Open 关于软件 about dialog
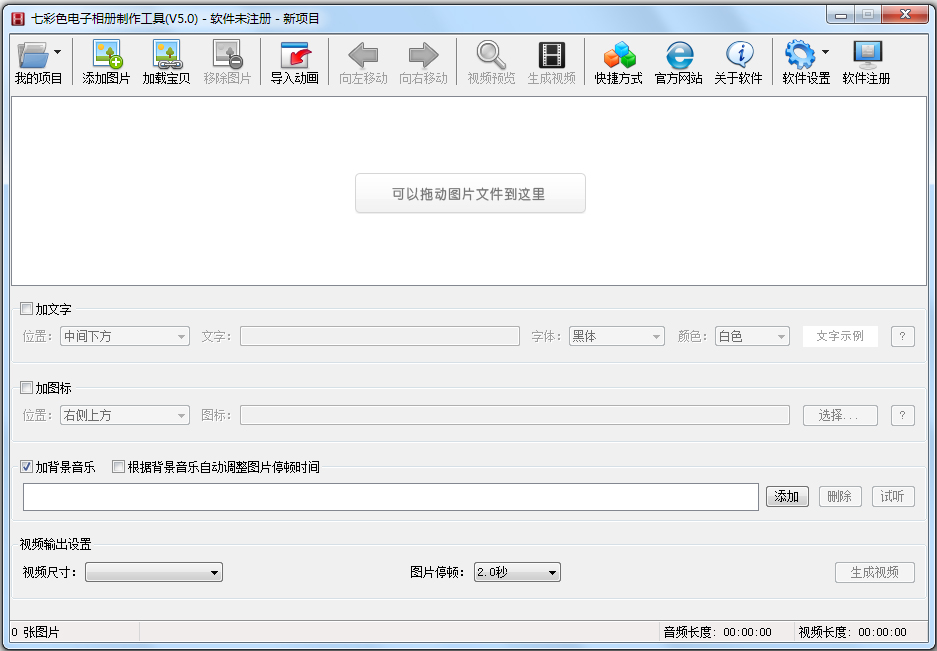The width and height of the screenshot is (937, 651). tap(739, 62)
